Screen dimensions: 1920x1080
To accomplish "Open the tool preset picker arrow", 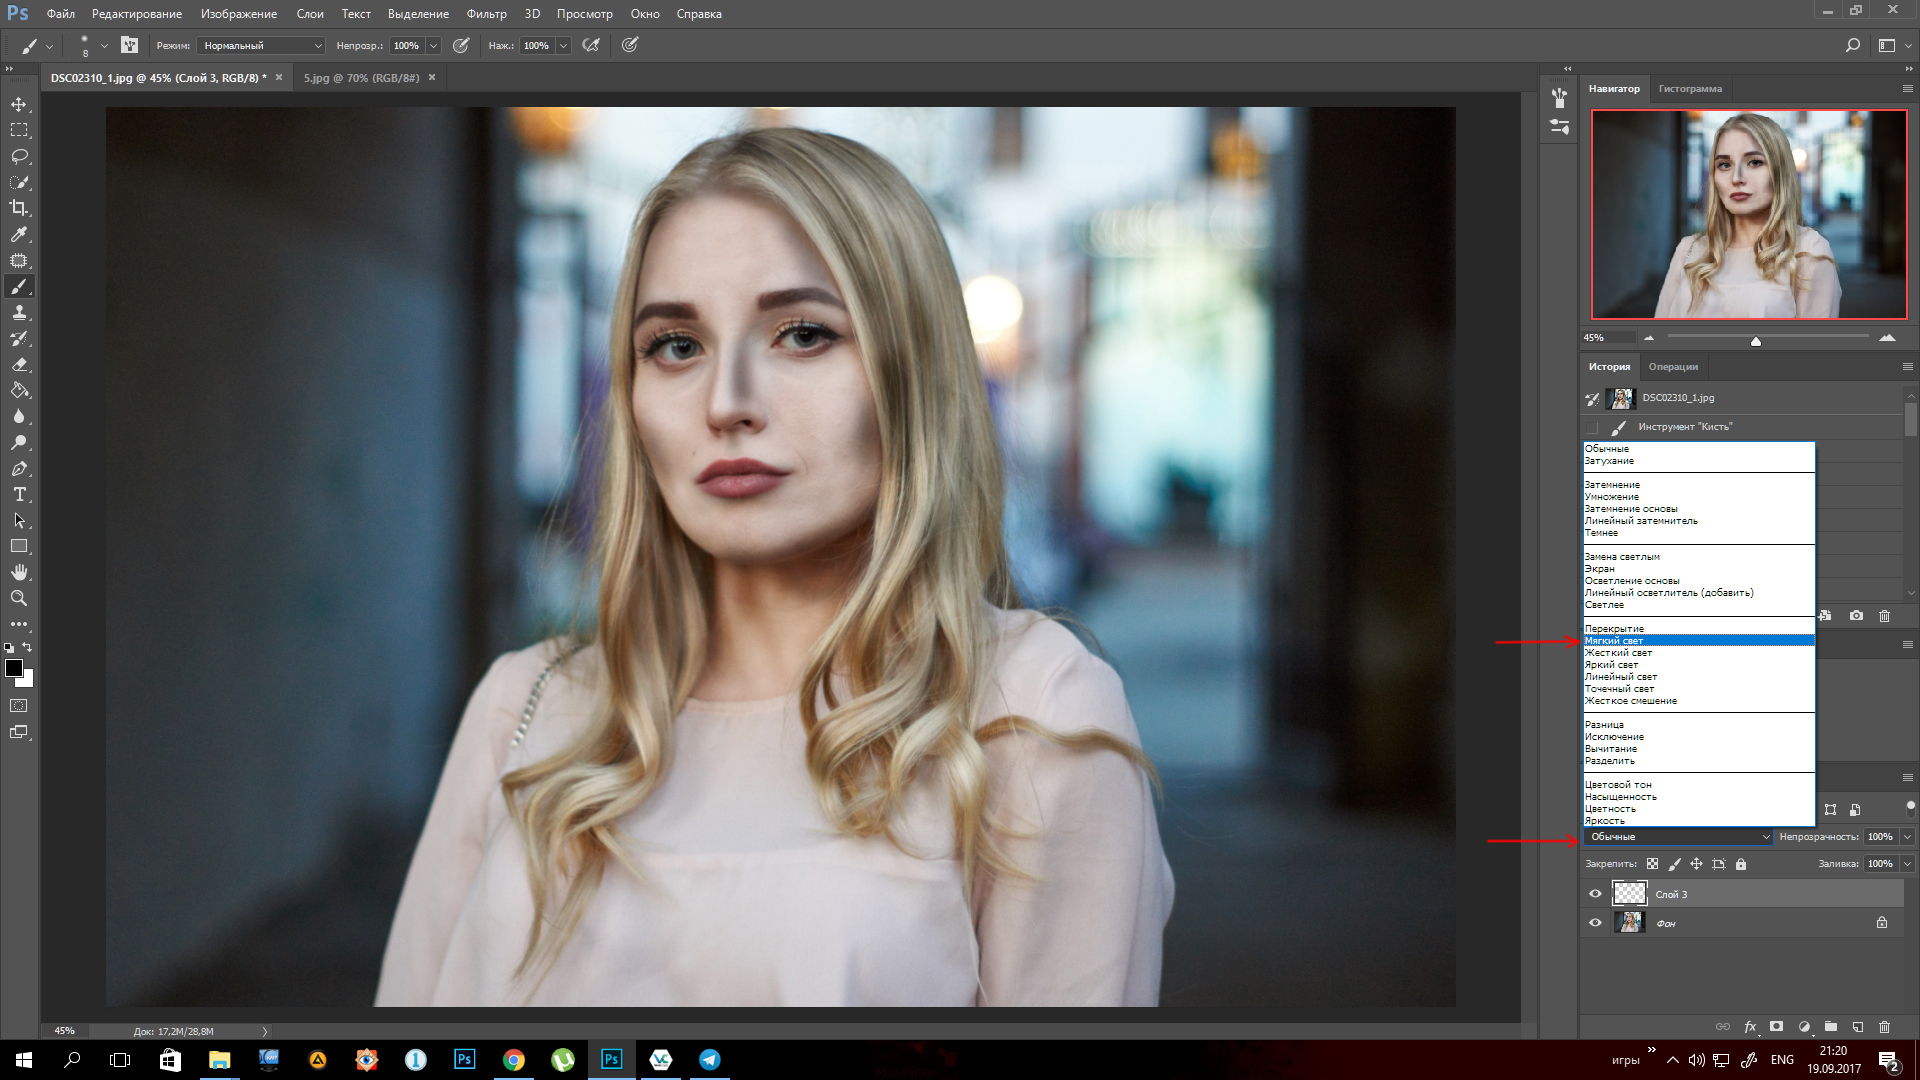I will pos(49,45).
